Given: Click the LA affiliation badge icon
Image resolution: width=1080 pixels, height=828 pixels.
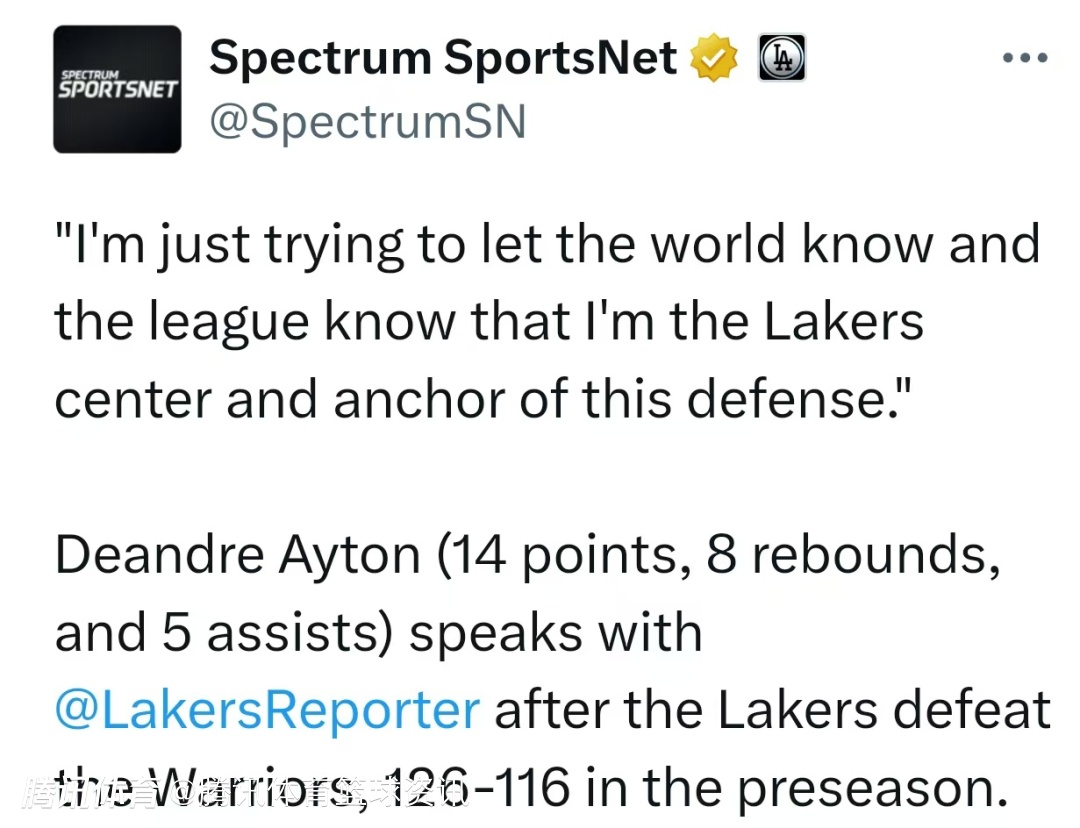Looking at the screenshot, I should point(782,58).
